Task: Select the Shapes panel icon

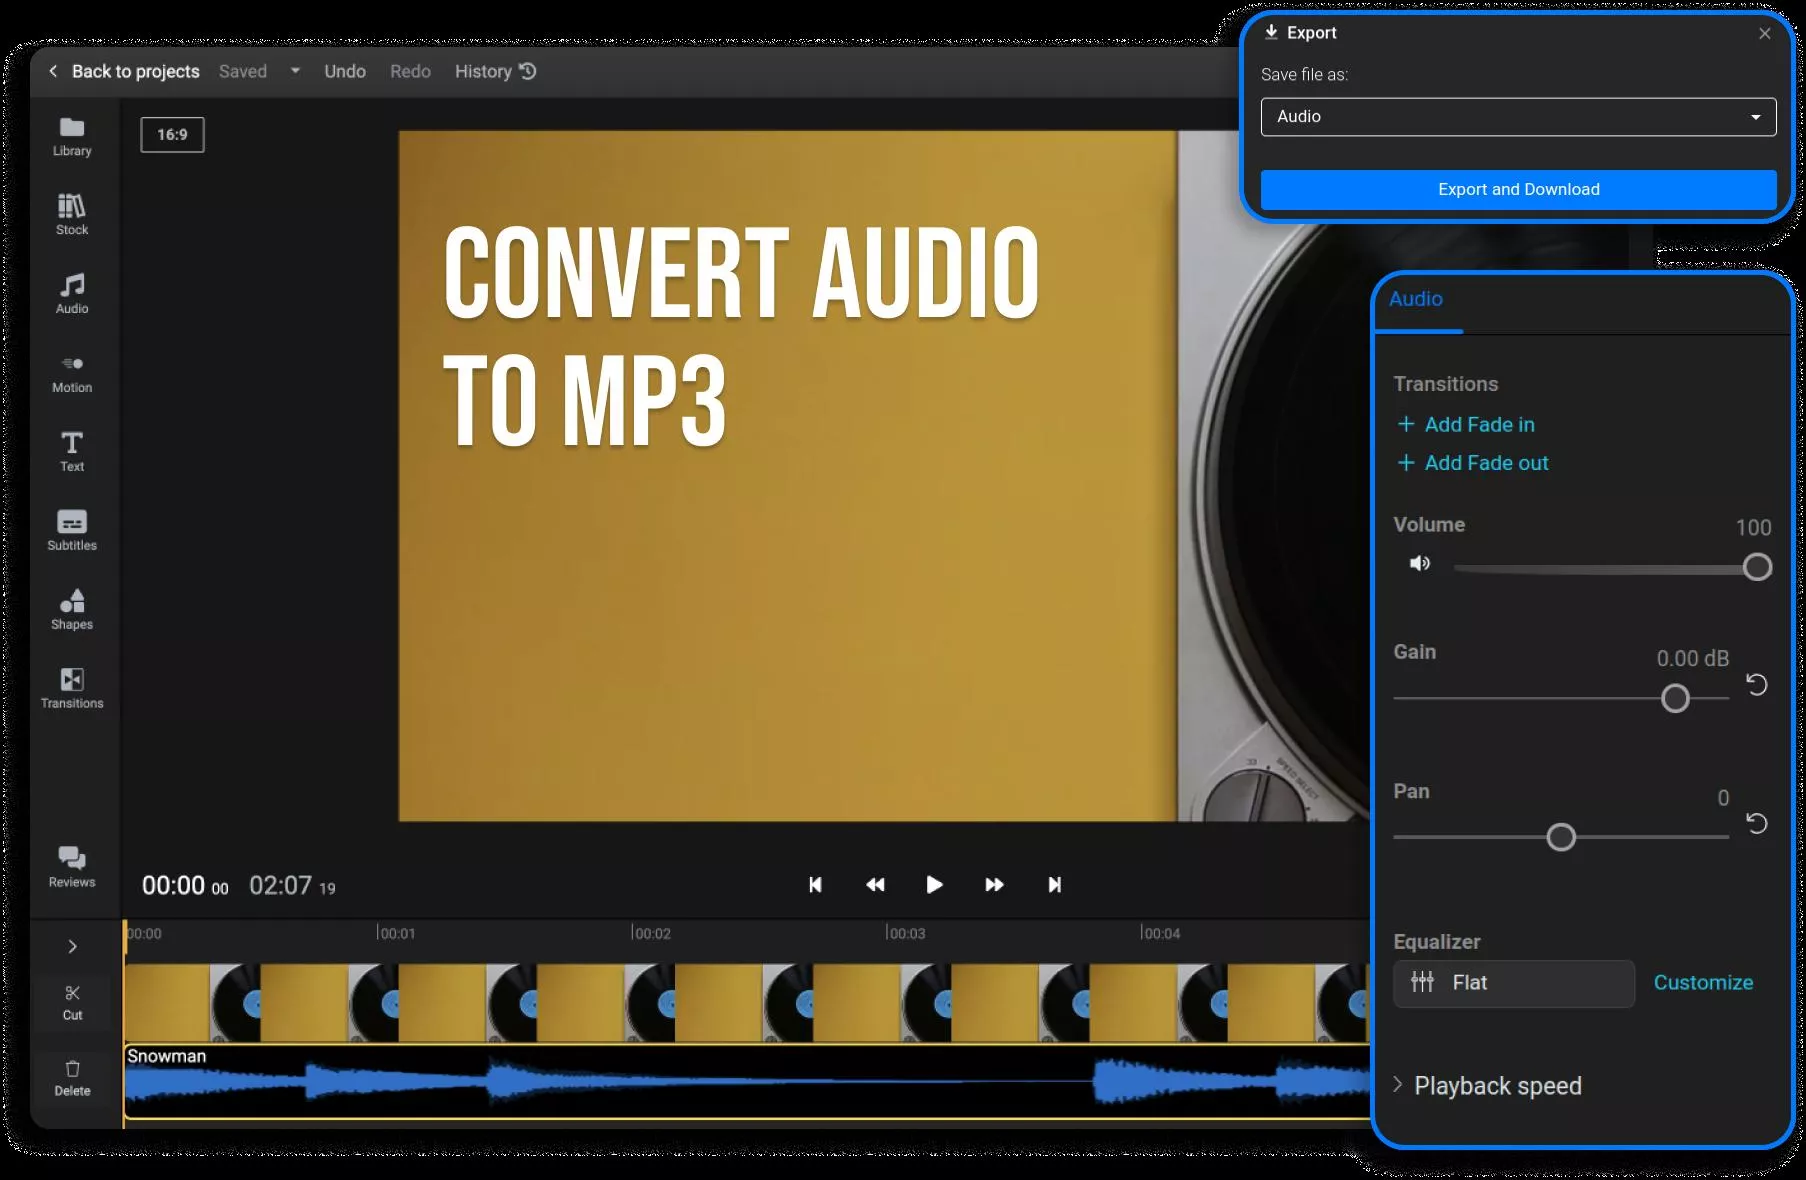Action: tap(71, 608)
